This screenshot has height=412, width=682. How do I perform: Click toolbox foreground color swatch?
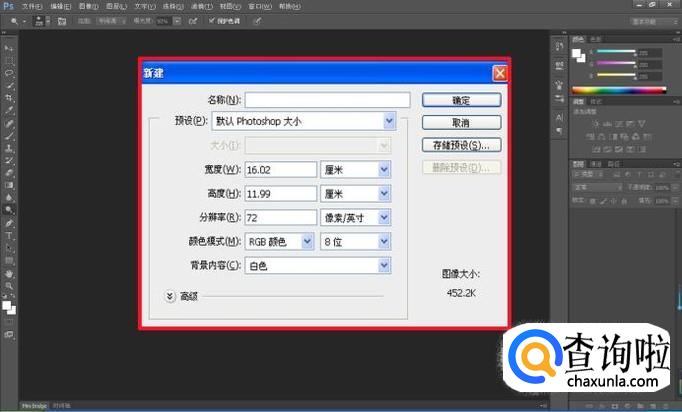(x=7, y=305)
